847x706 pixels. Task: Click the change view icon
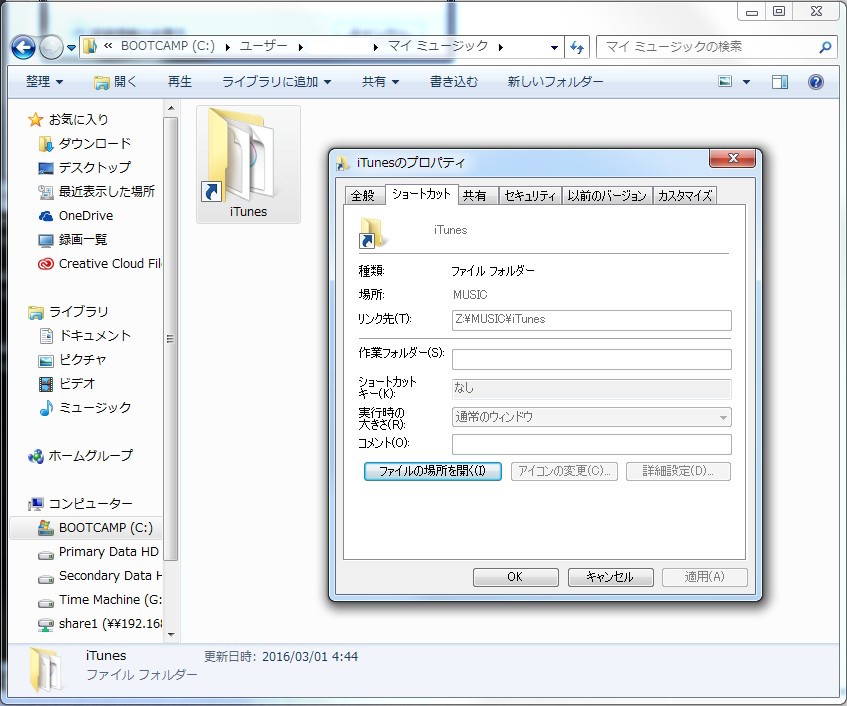pyautogui.click(x=725, y=82)
